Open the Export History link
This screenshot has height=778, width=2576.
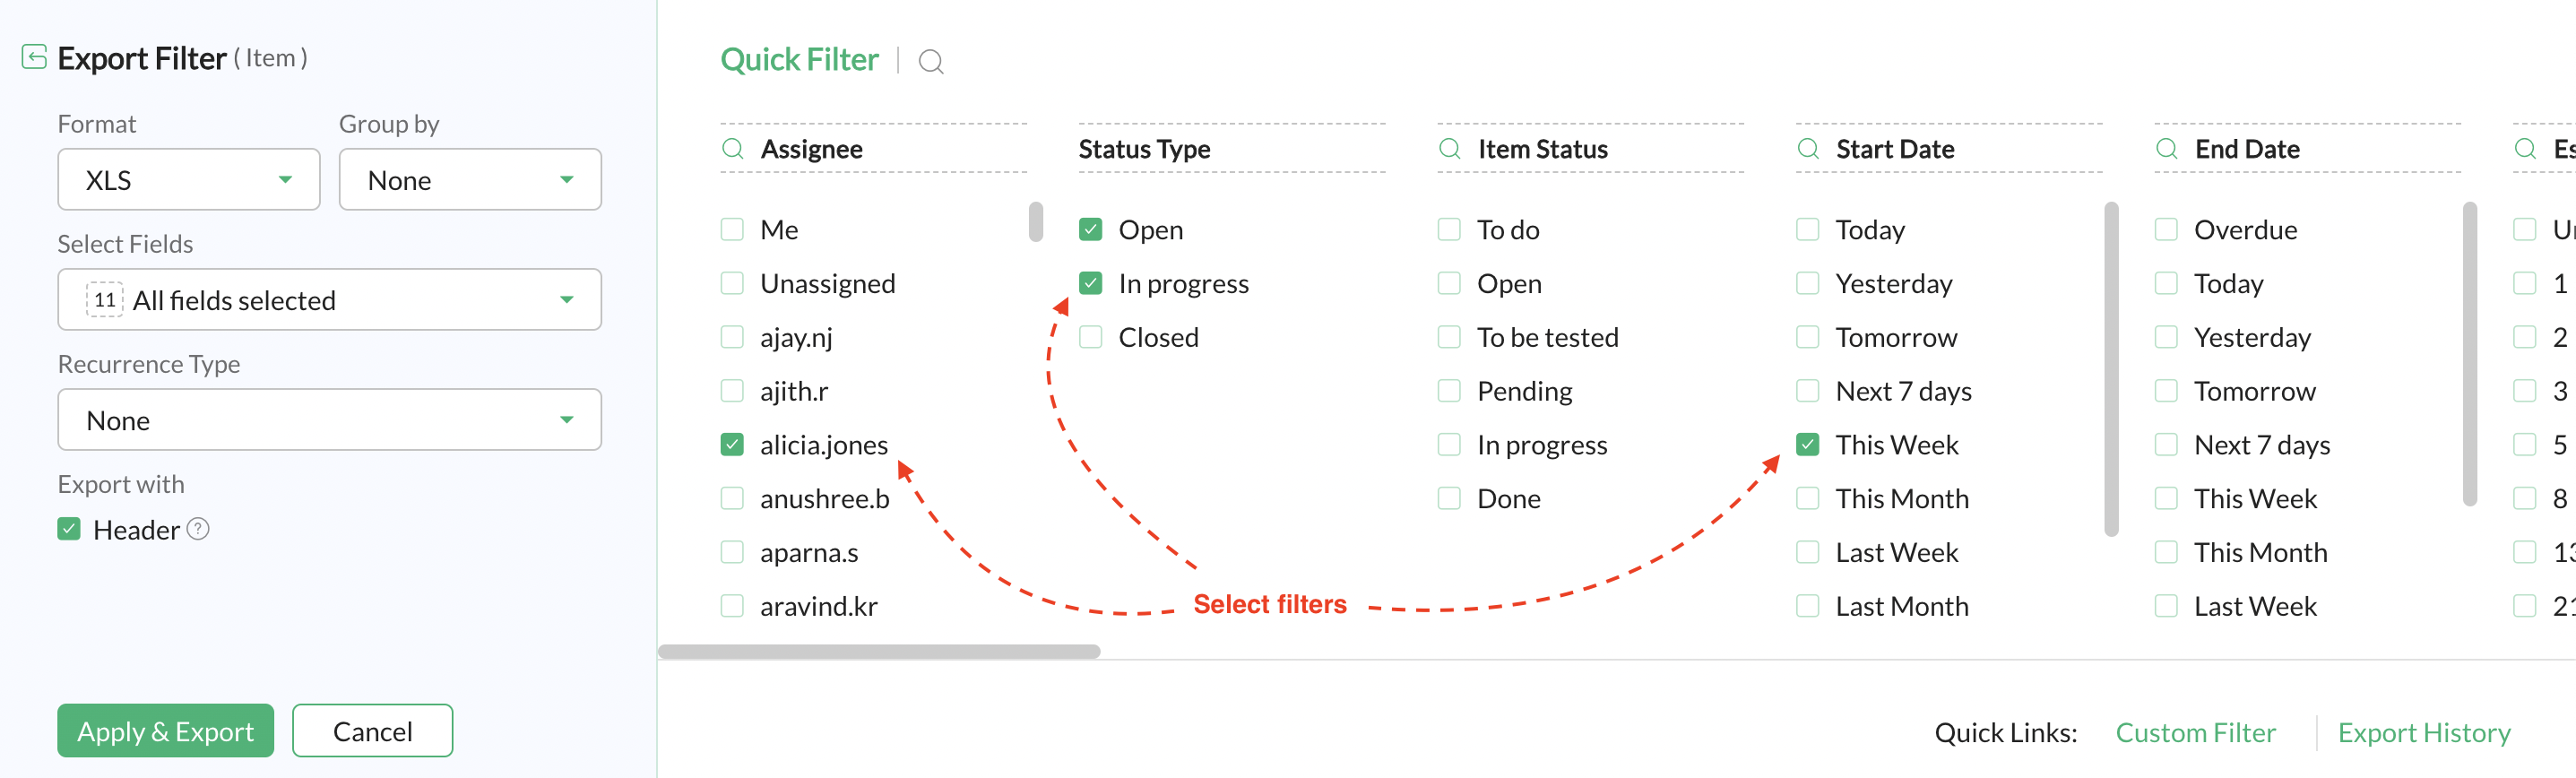coord(2423,733)
